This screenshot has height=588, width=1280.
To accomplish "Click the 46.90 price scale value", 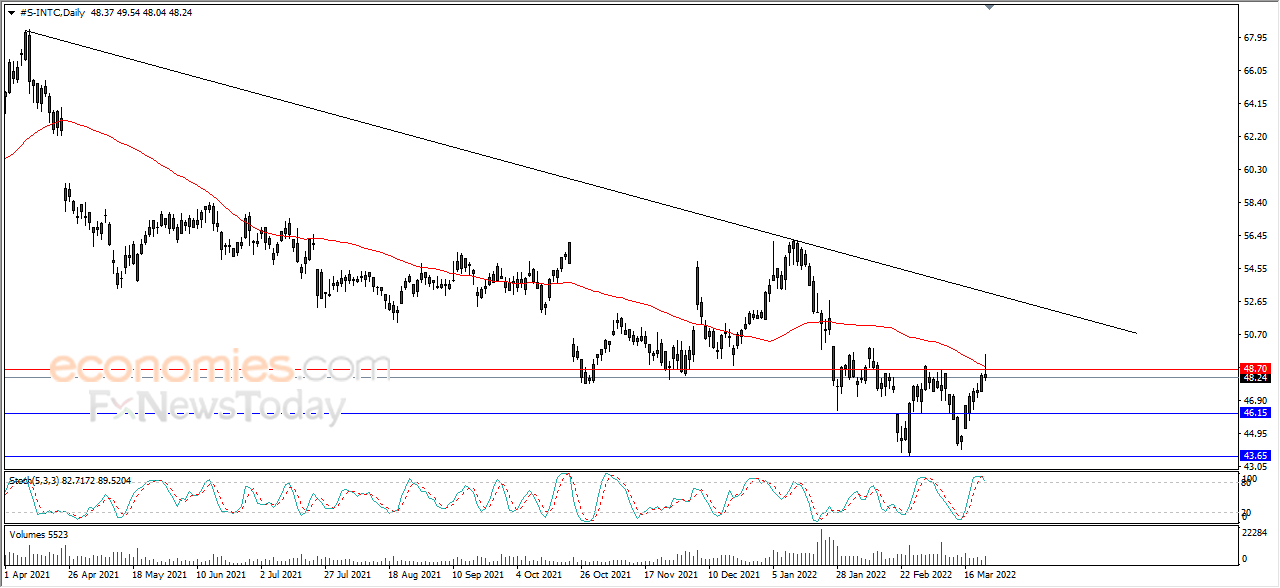I will coord(1255,401).
